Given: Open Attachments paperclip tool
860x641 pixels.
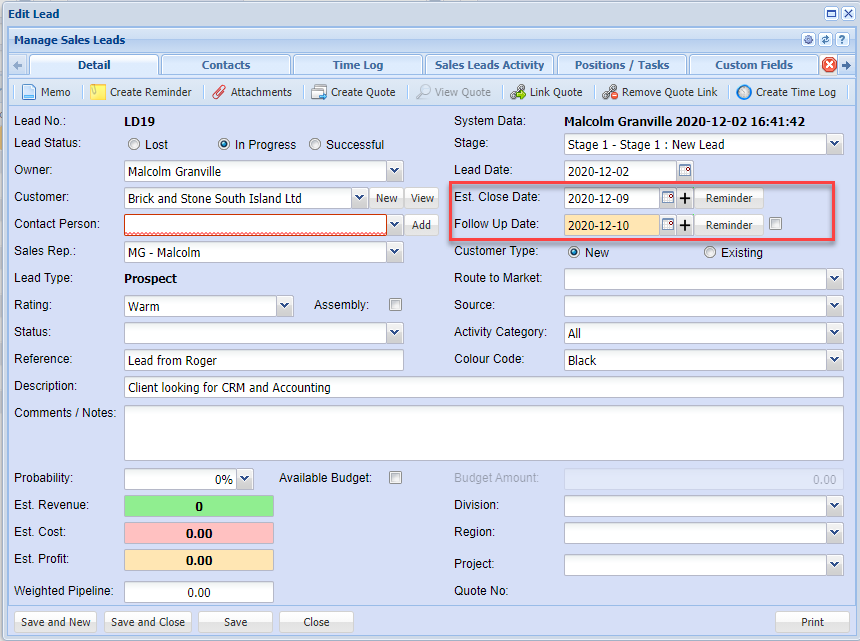Looking at the screenshot, I should click(x=219, y=92).
